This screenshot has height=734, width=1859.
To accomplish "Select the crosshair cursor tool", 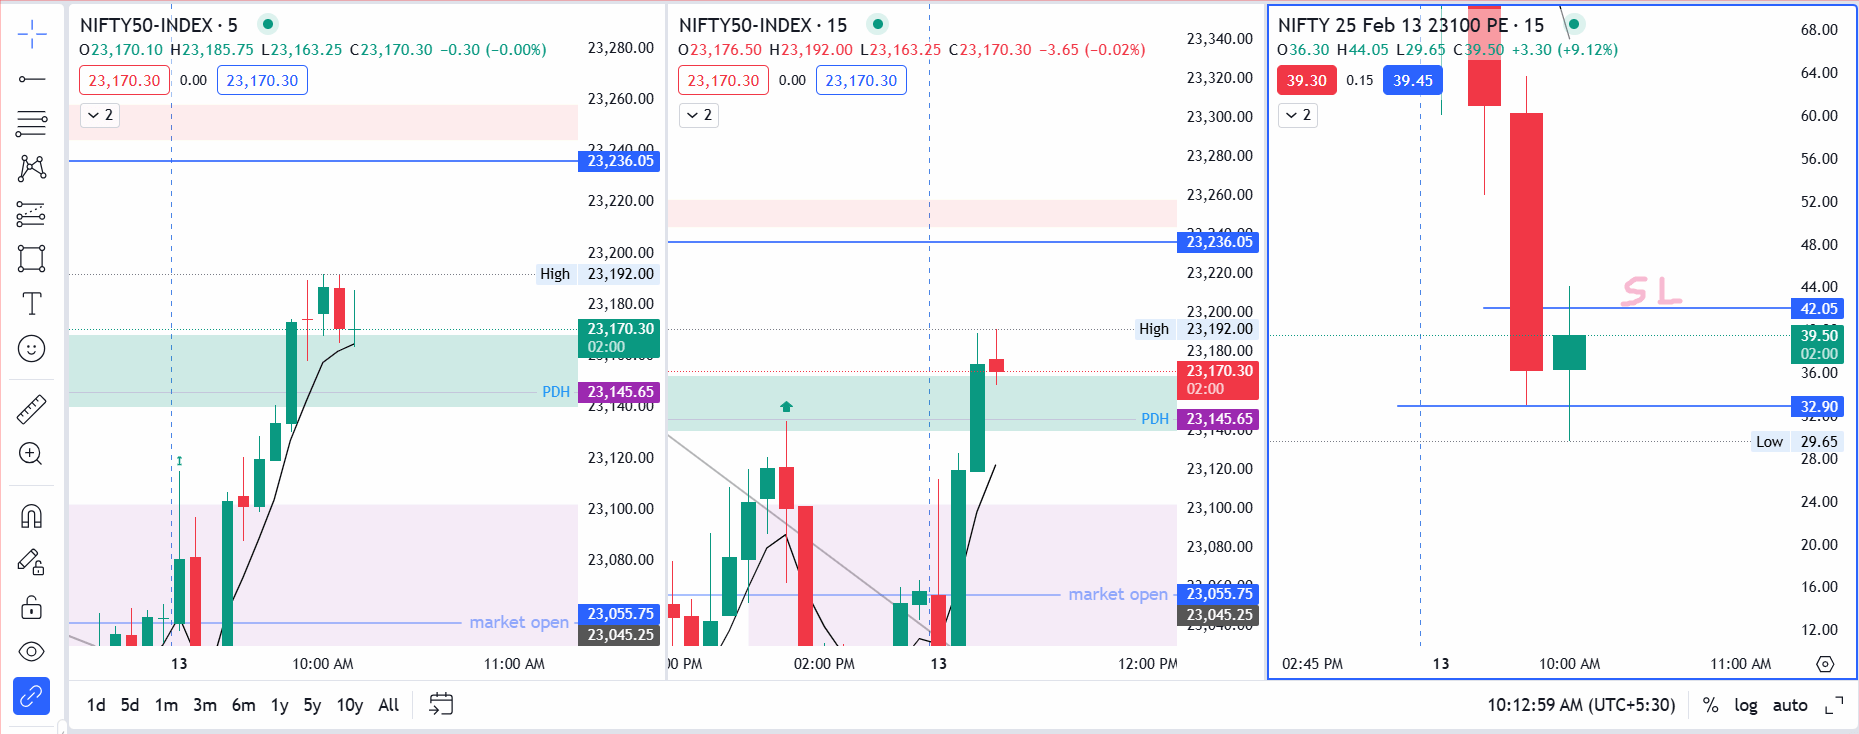I will (31, 34).
